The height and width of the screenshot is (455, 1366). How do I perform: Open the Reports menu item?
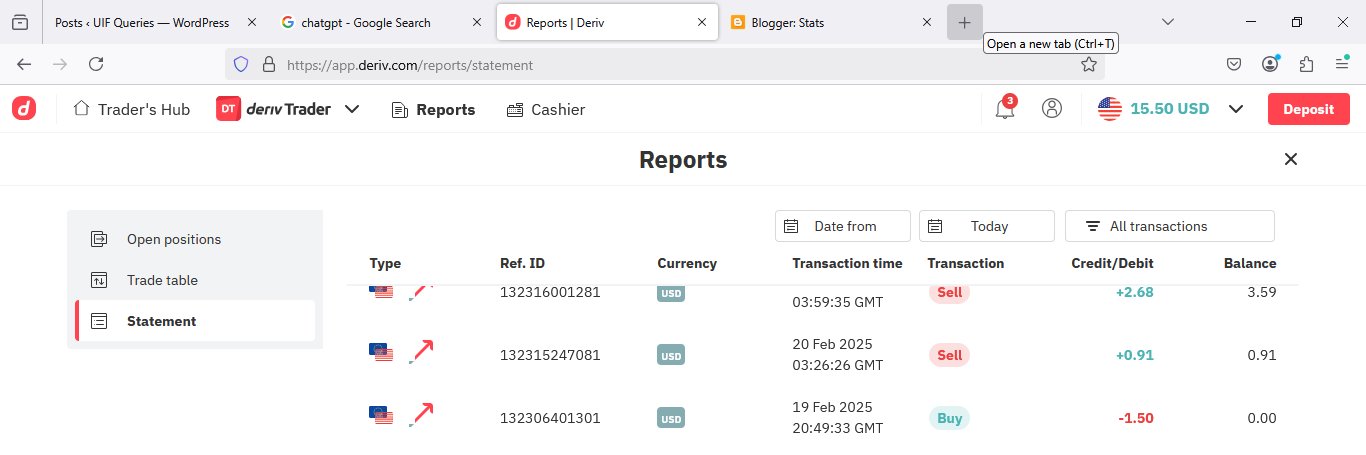[433, 110]
